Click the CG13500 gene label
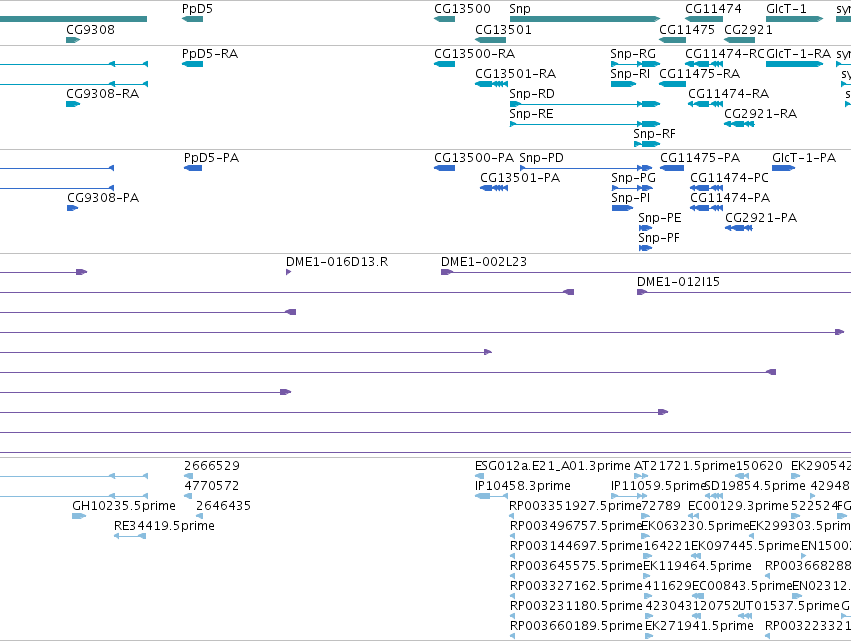Screen dimensions: 851x641 [462, 9]
